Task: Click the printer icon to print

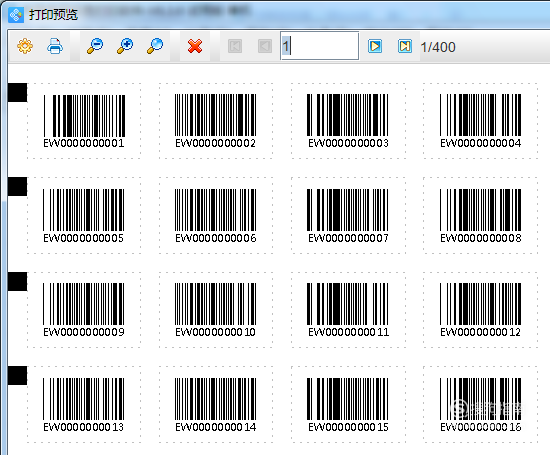Action: (55, 46)
